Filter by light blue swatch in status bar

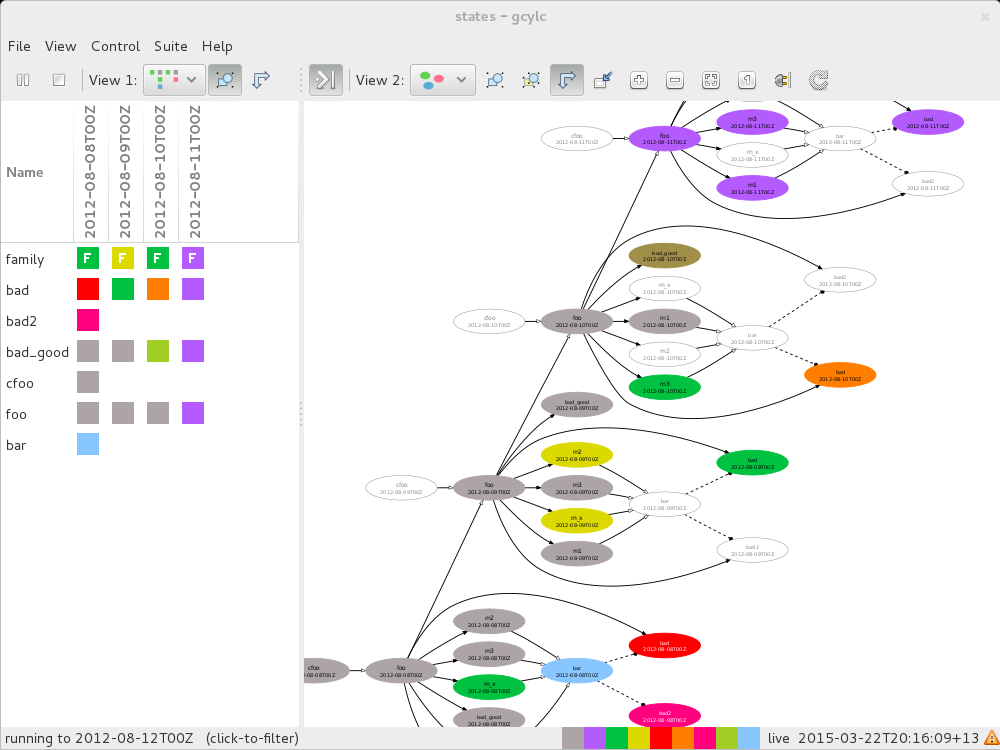point(749,739)
